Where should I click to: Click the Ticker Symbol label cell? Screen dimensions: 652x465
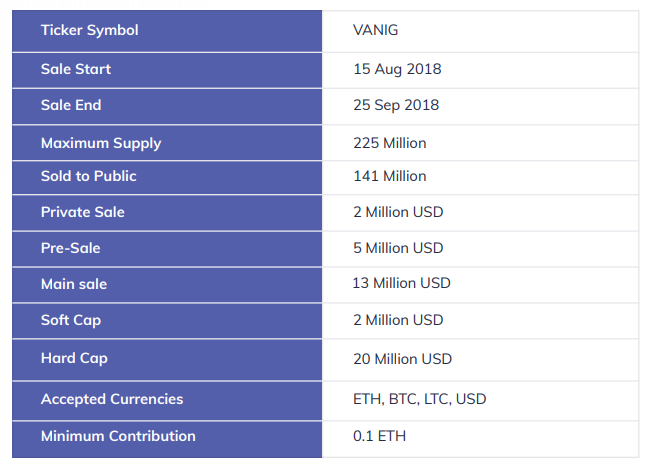[x=89, y=30]
